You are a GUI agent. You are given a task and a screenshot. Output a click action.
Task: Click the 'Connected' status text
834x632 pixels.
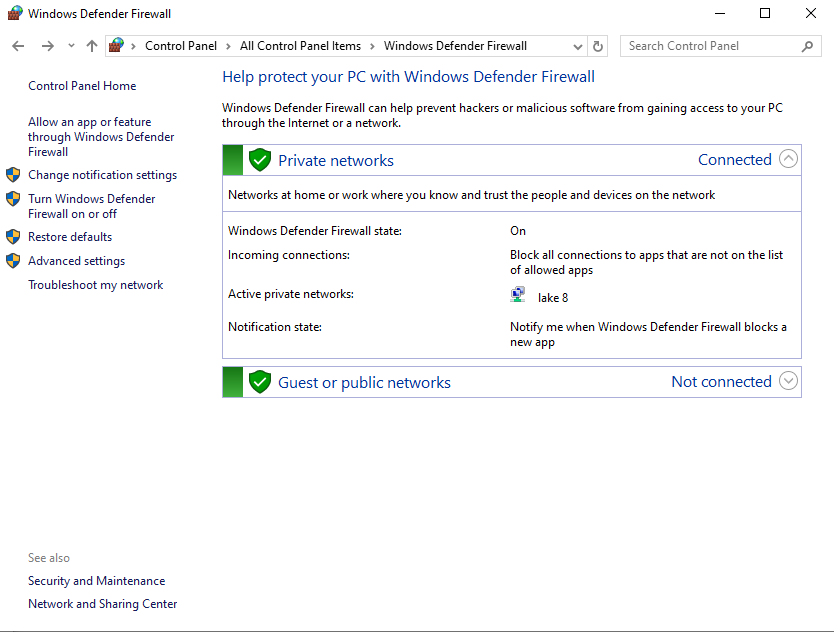click(735, 160)
